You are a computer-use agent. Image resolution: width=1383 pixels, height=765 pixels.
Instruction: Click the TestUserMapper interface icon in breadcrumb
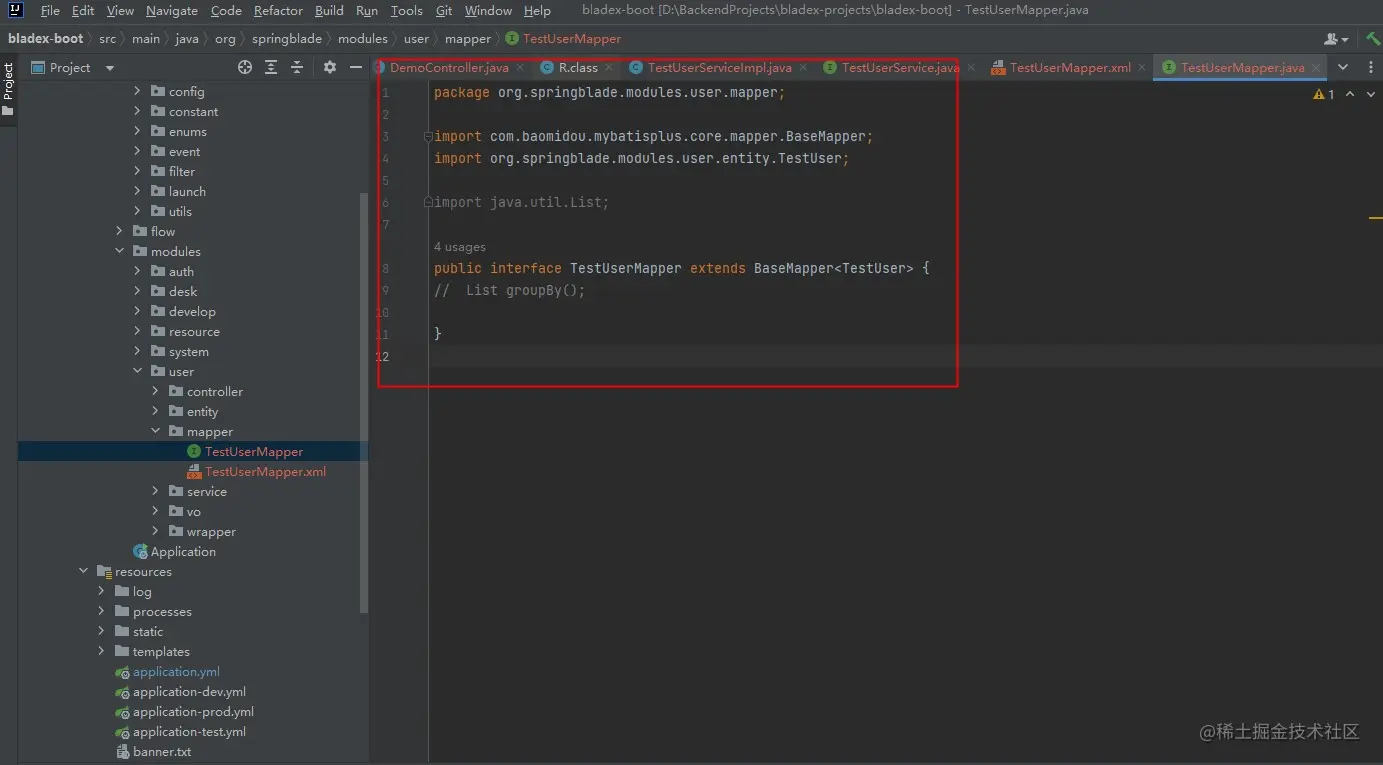click(x=512, y=39)
